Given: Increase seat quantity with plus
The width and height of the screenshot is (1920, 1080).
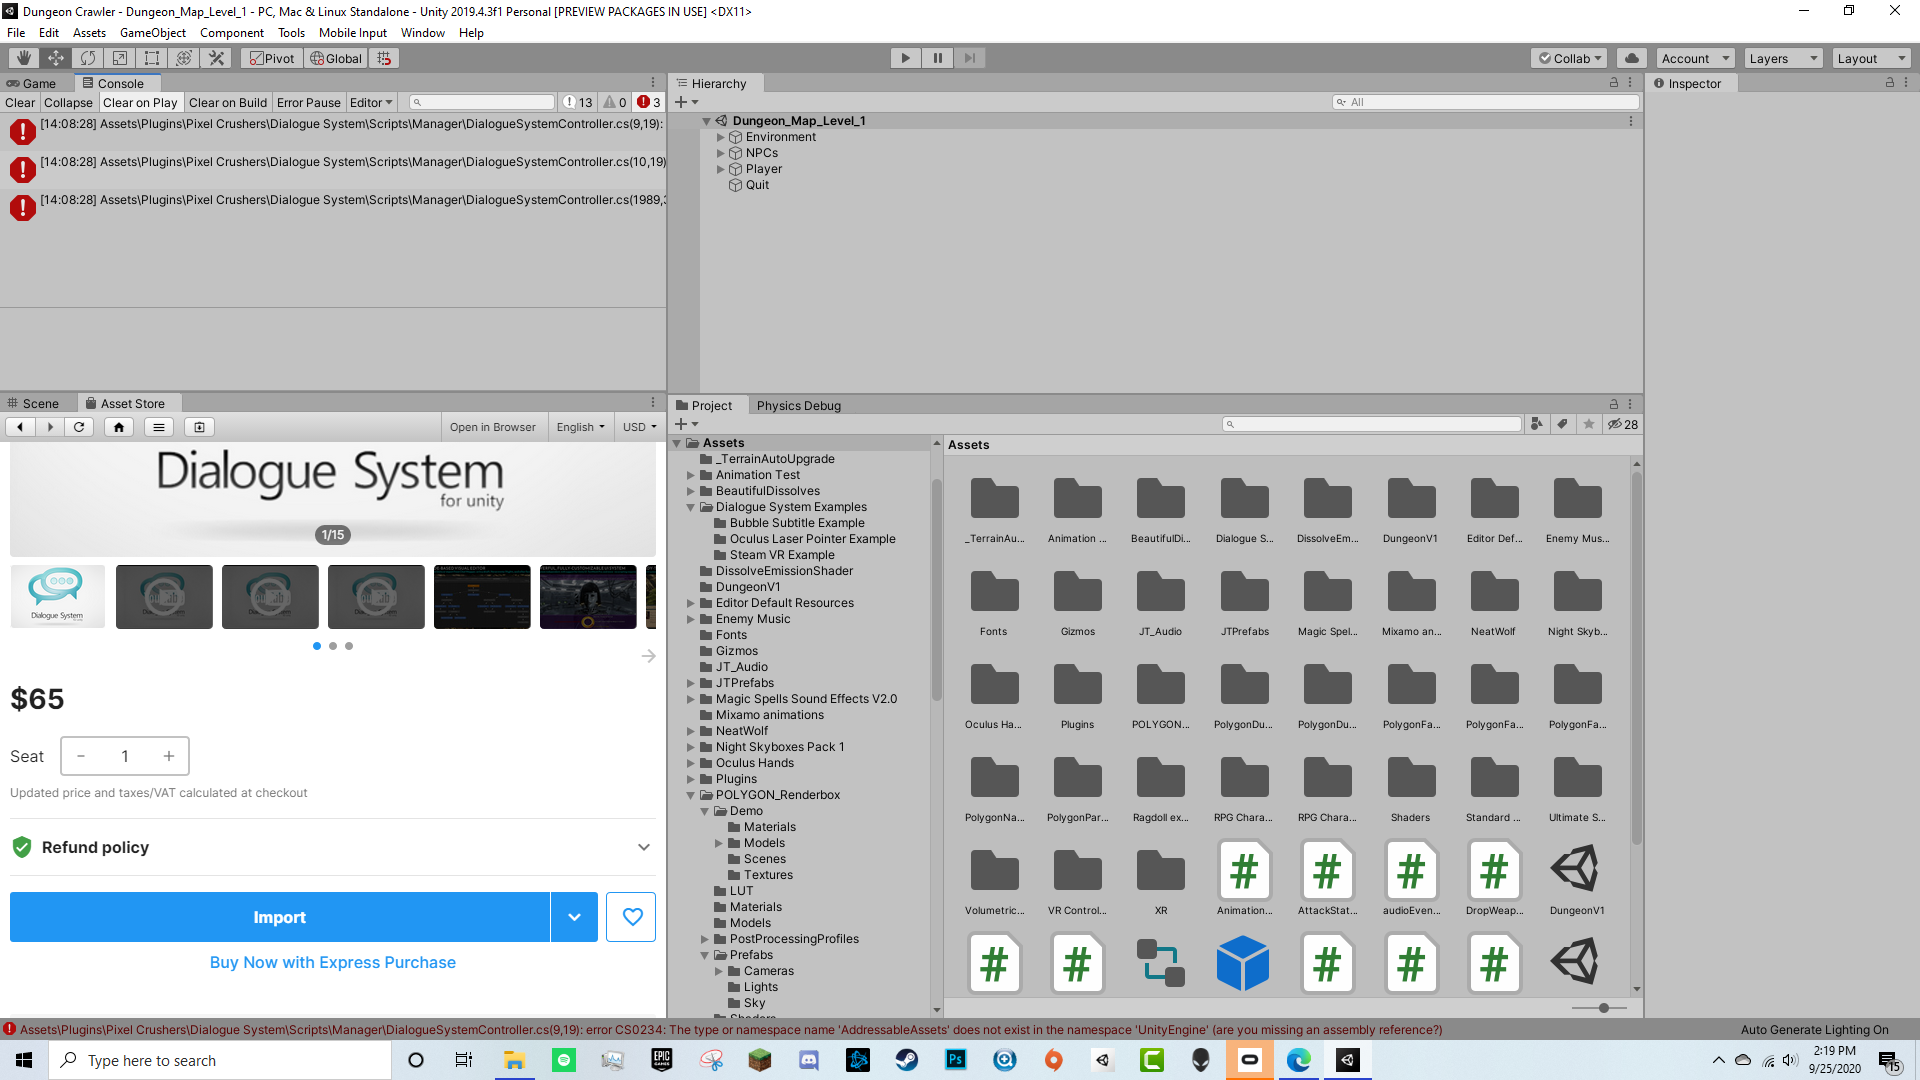Looking at the screenshot, I should click(x=169, y=756).
